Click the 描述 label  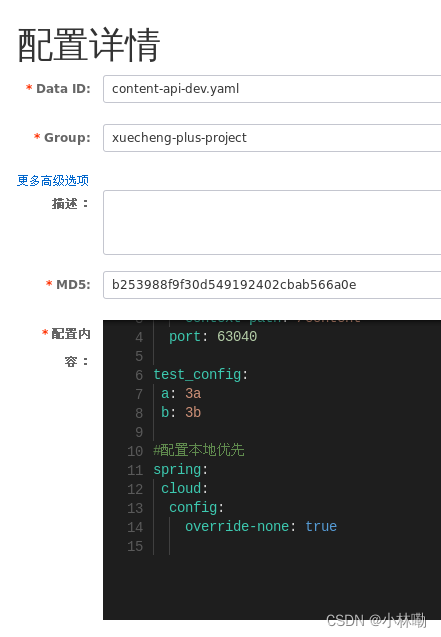(69, 204)
